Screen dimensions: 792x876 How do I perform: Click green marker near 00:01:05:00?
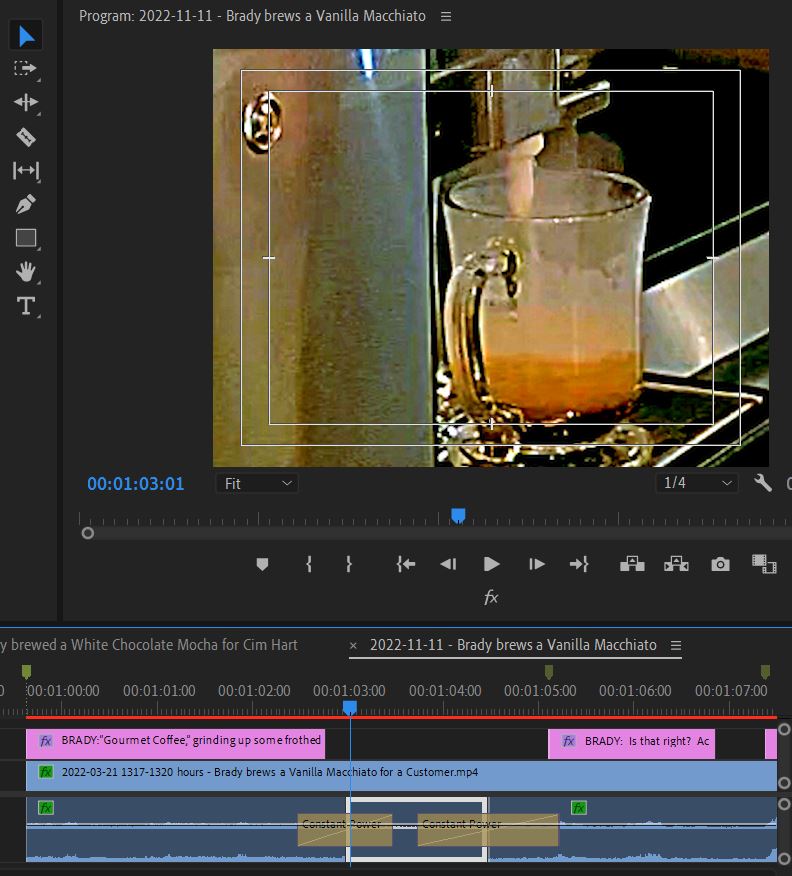tap(549, 672)
